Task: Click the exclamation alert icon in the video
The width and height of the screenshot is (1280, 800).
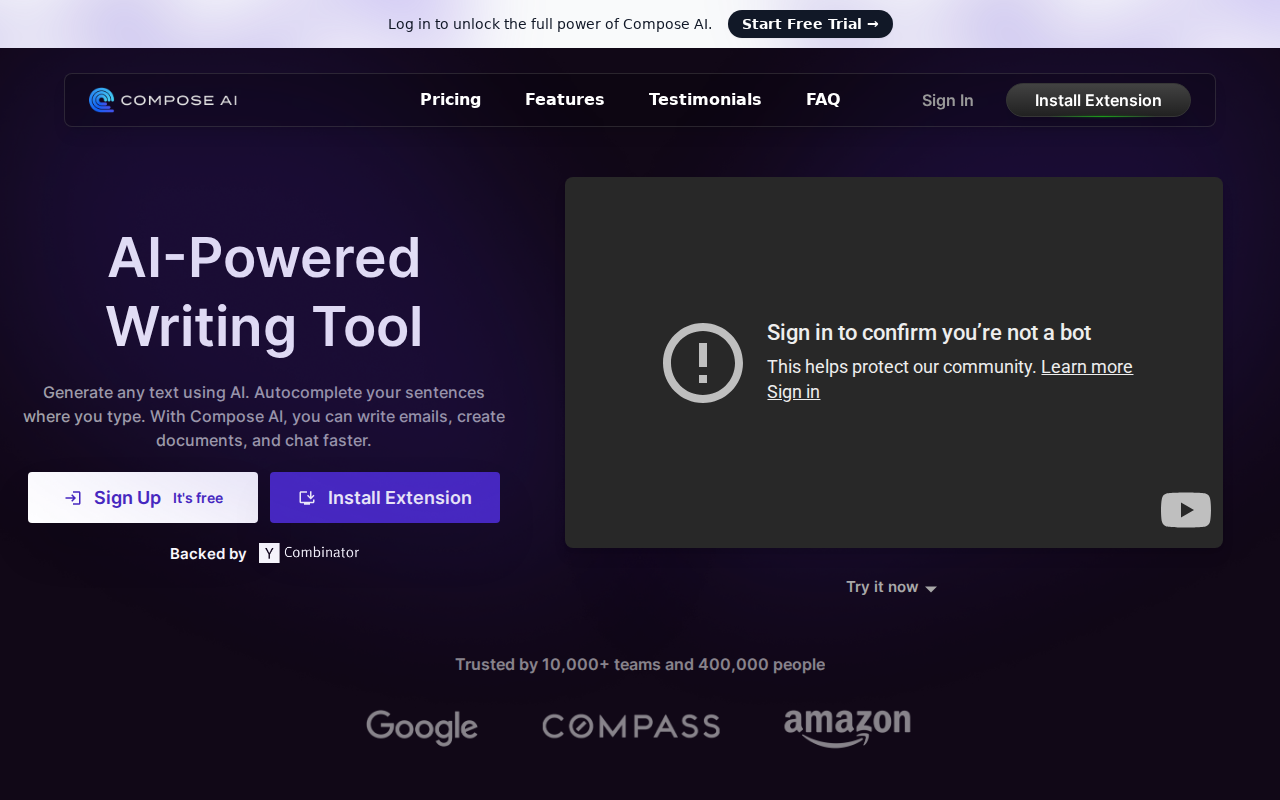Action: point(702,363)
